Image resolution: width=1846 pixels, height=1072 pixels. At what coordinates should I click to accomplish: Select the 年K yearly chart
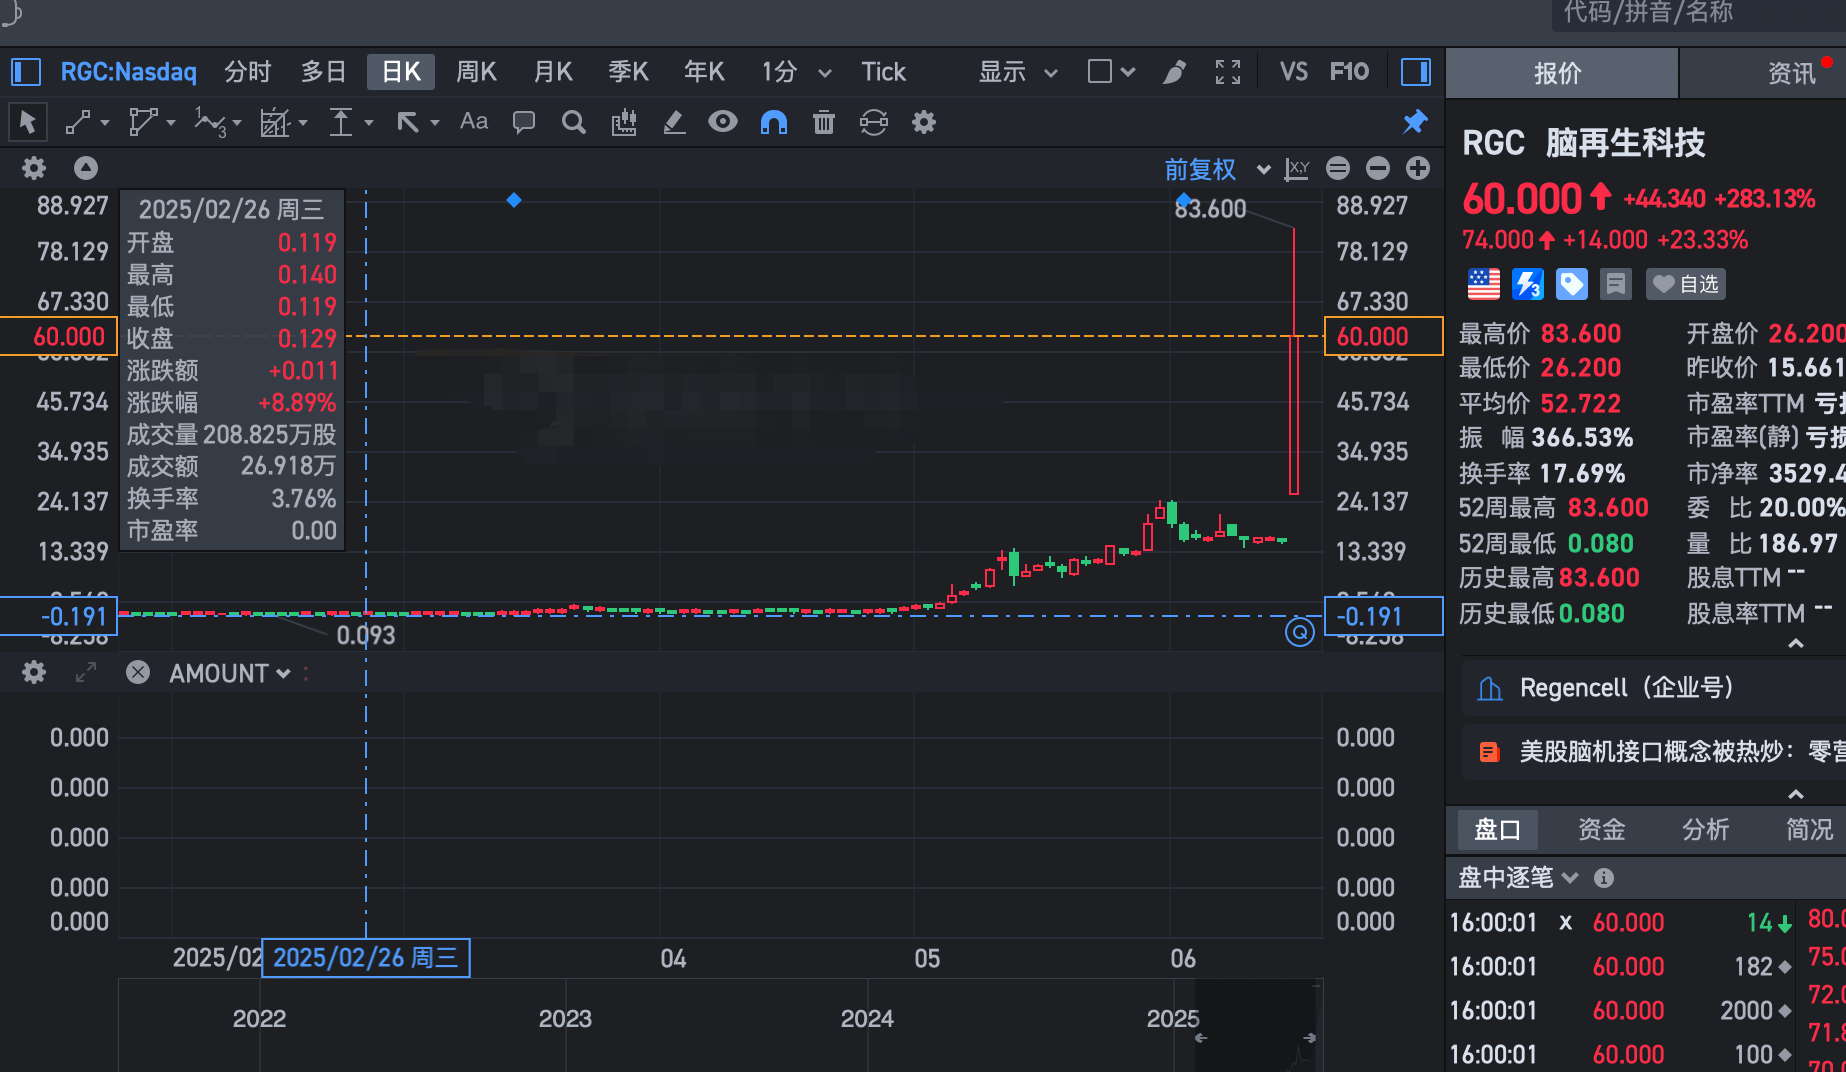[705, 72]
